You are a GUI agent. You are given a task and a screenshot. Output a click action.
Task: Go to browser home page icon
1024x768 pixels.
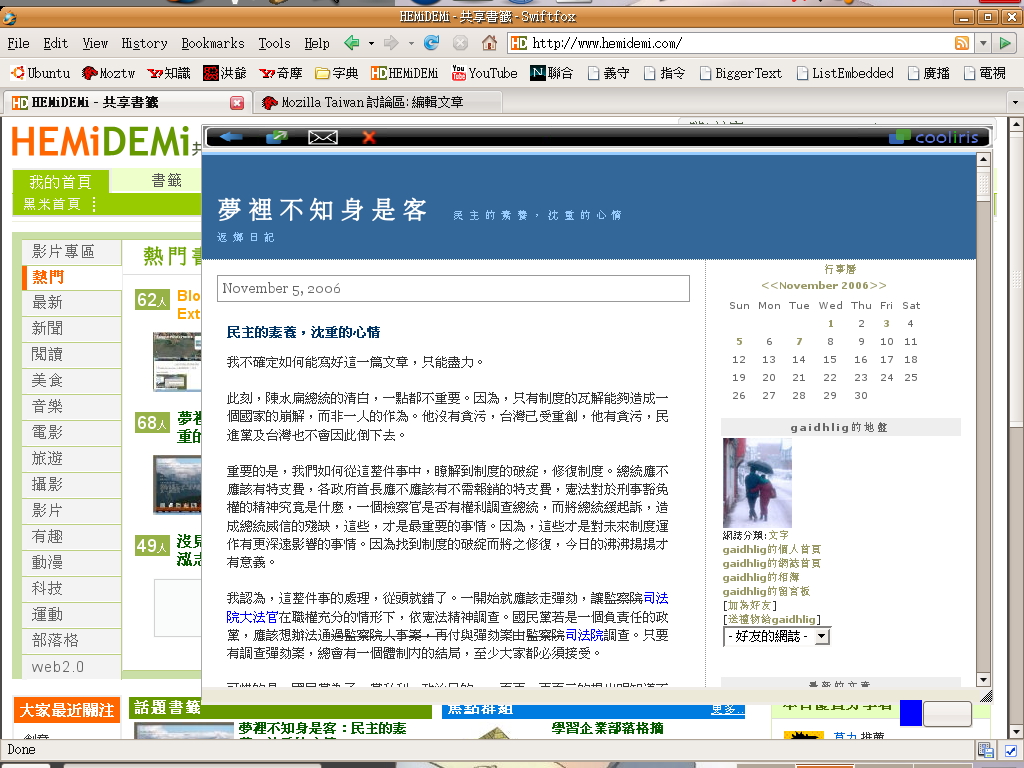point(489,43)
